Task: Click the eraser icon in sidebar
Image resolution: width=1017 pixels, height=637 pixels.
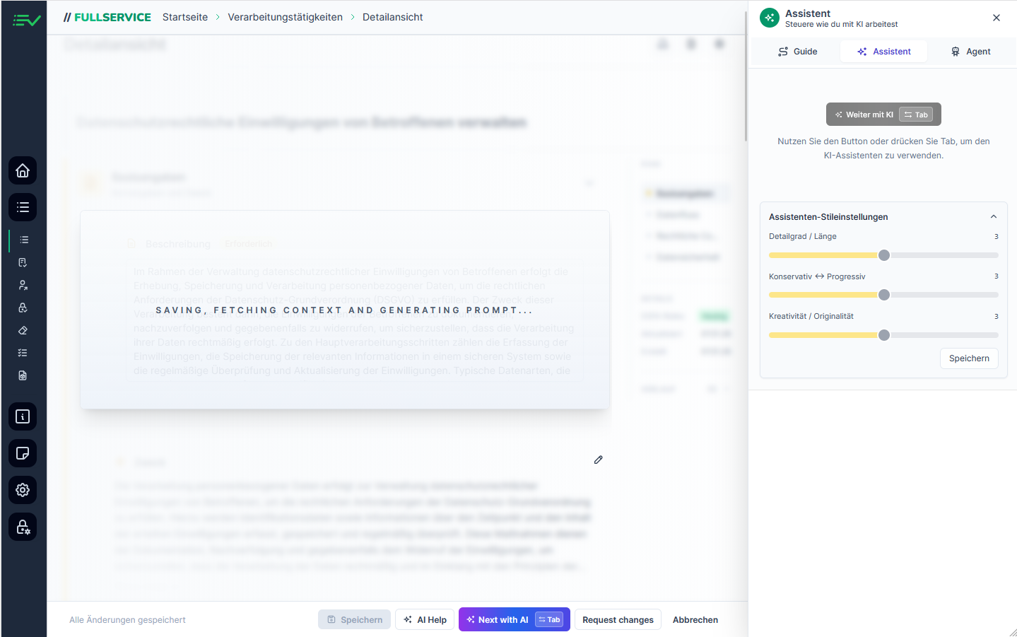Action: click(23, 330)
